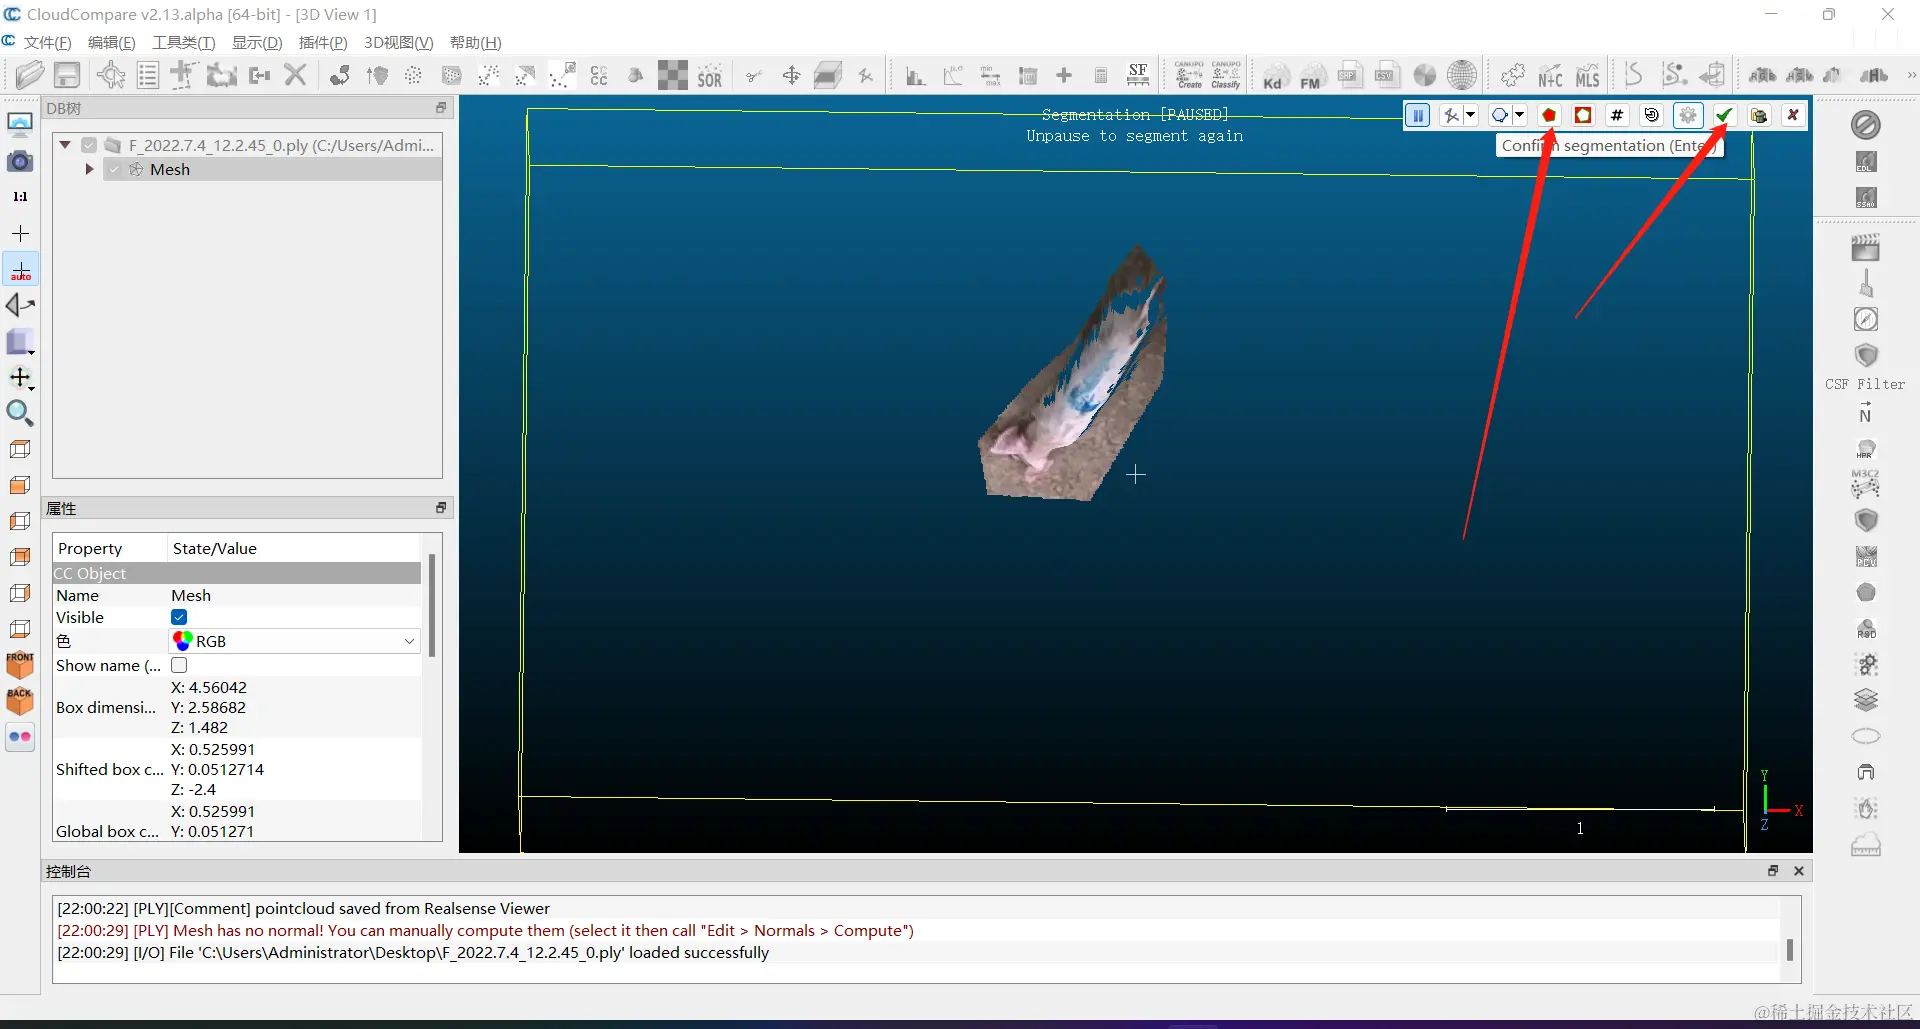Select the Translate/Rotate tool
This screenshot has height=1029, width=1920.
791,76
